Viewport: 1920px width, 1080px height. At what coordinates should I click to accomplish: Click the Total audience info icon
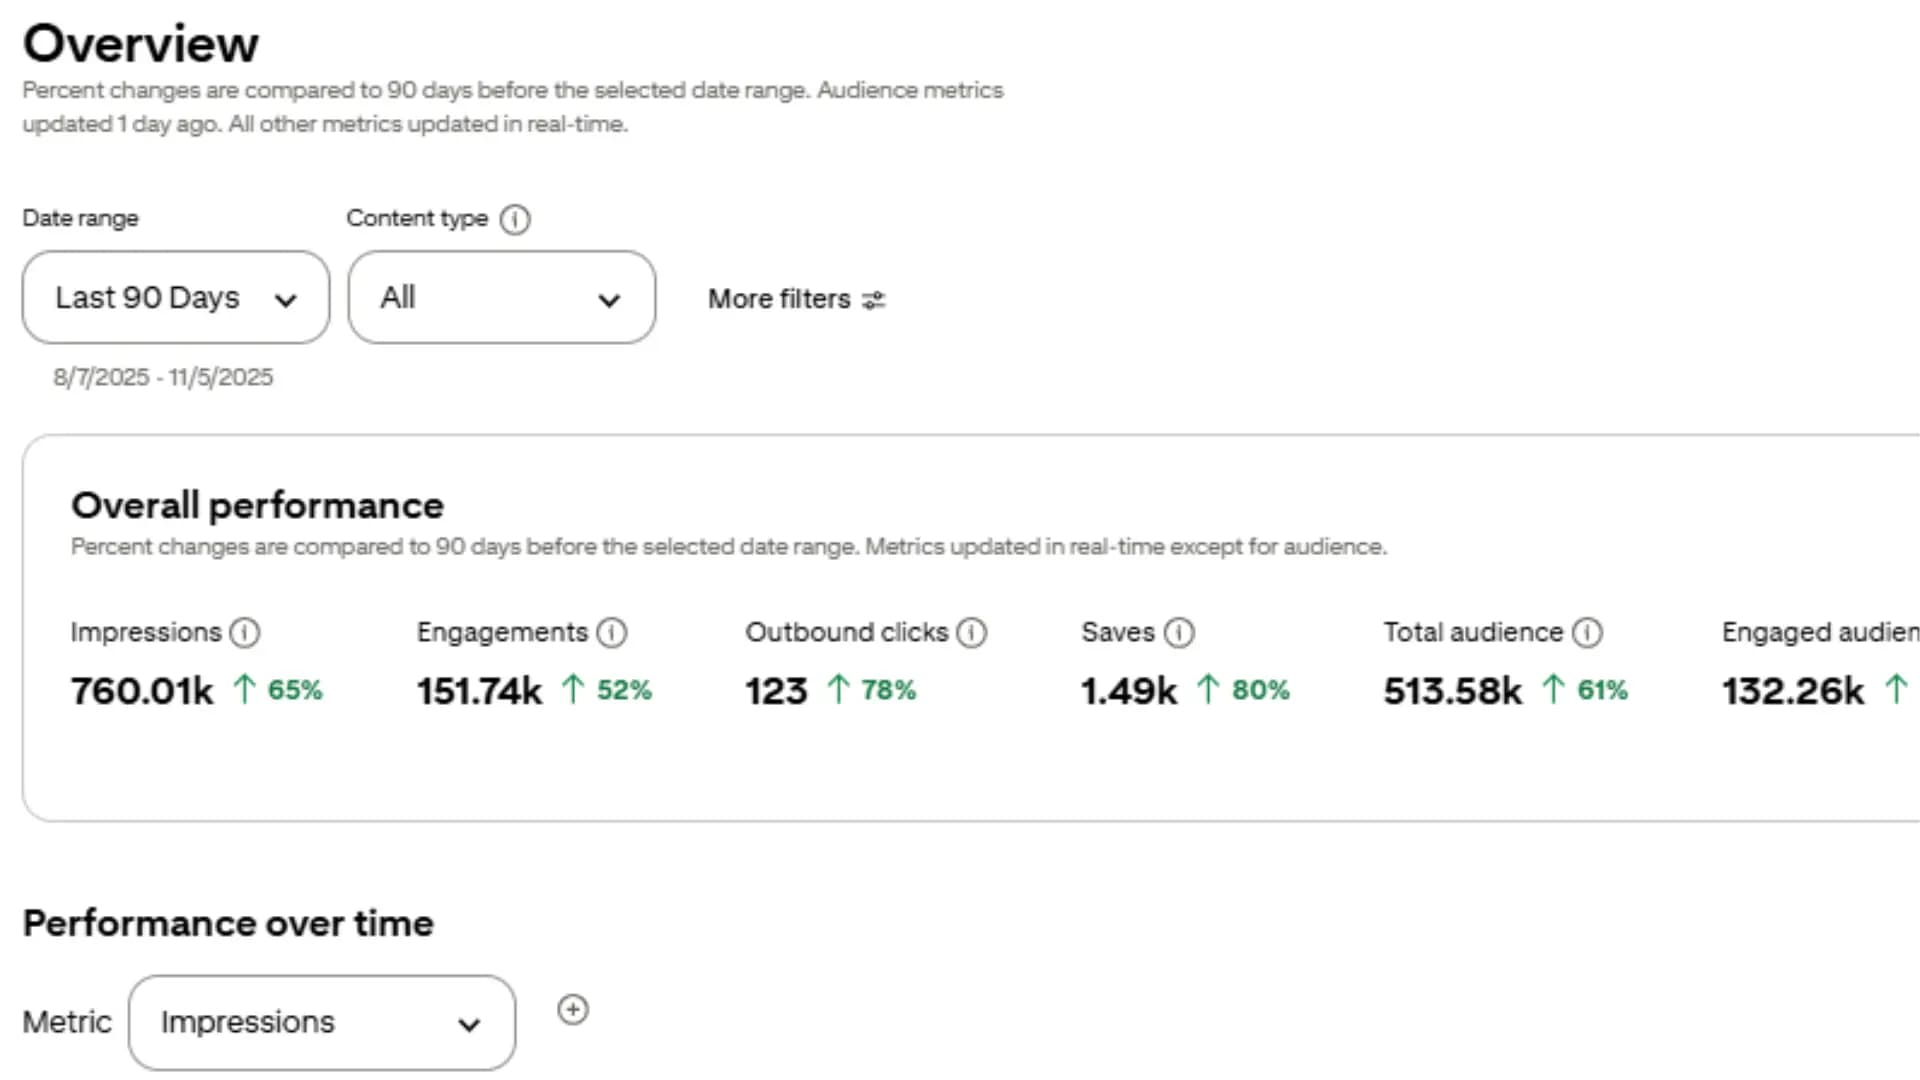(x=1588, y=632)
